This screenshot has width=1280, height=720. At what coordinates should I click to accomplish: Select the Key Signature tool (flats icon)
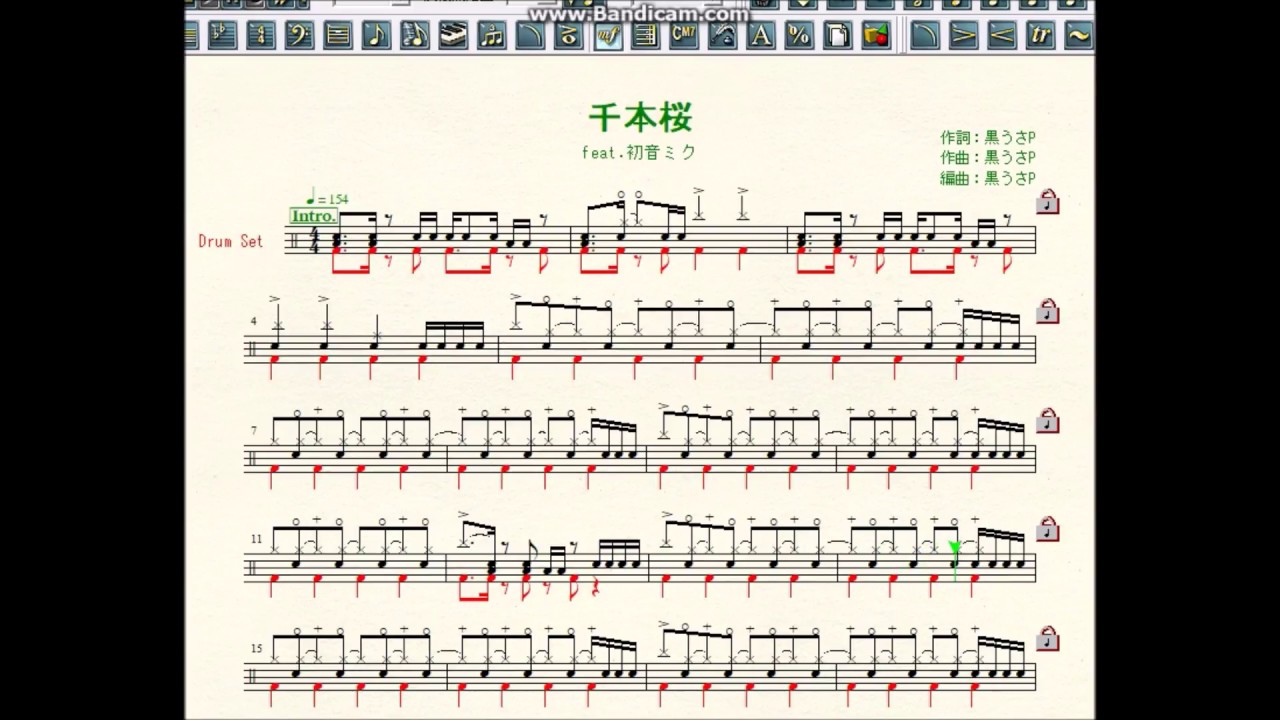tap(222, 36)
